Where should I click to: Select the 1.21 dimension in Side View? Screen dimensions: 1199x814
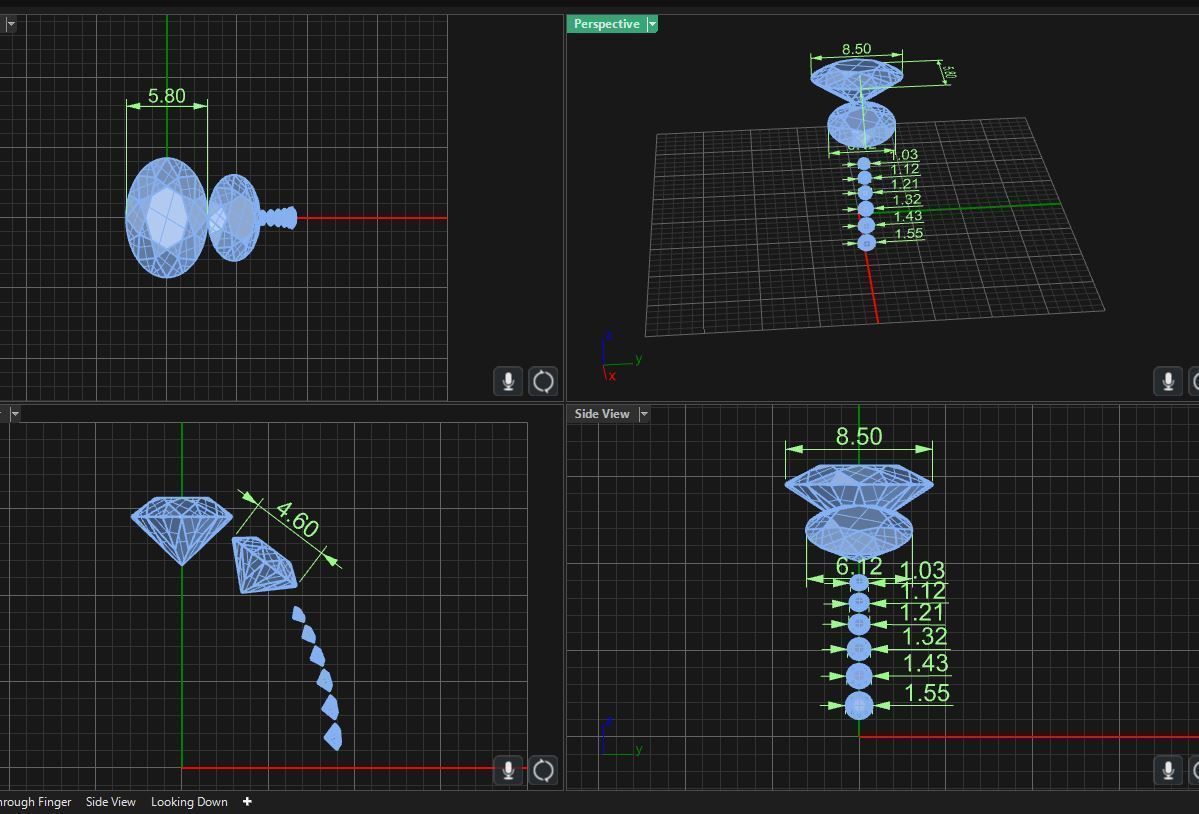tap(922, 612)
